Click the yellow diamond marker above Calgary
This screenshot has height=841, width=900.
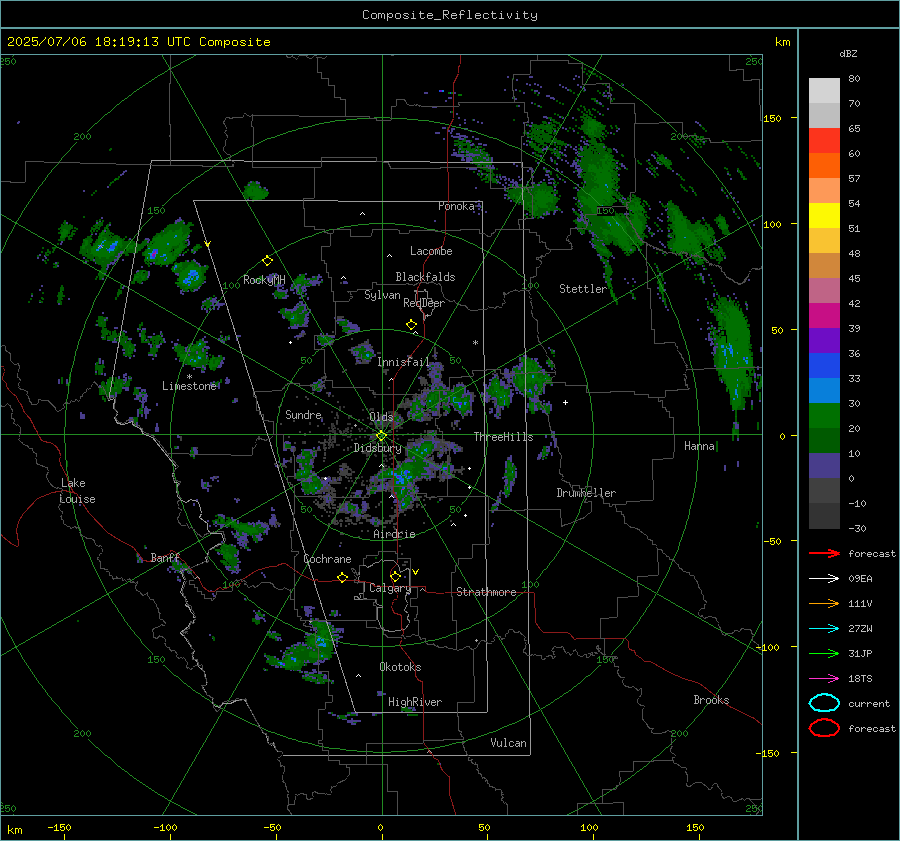coord(395,576)
